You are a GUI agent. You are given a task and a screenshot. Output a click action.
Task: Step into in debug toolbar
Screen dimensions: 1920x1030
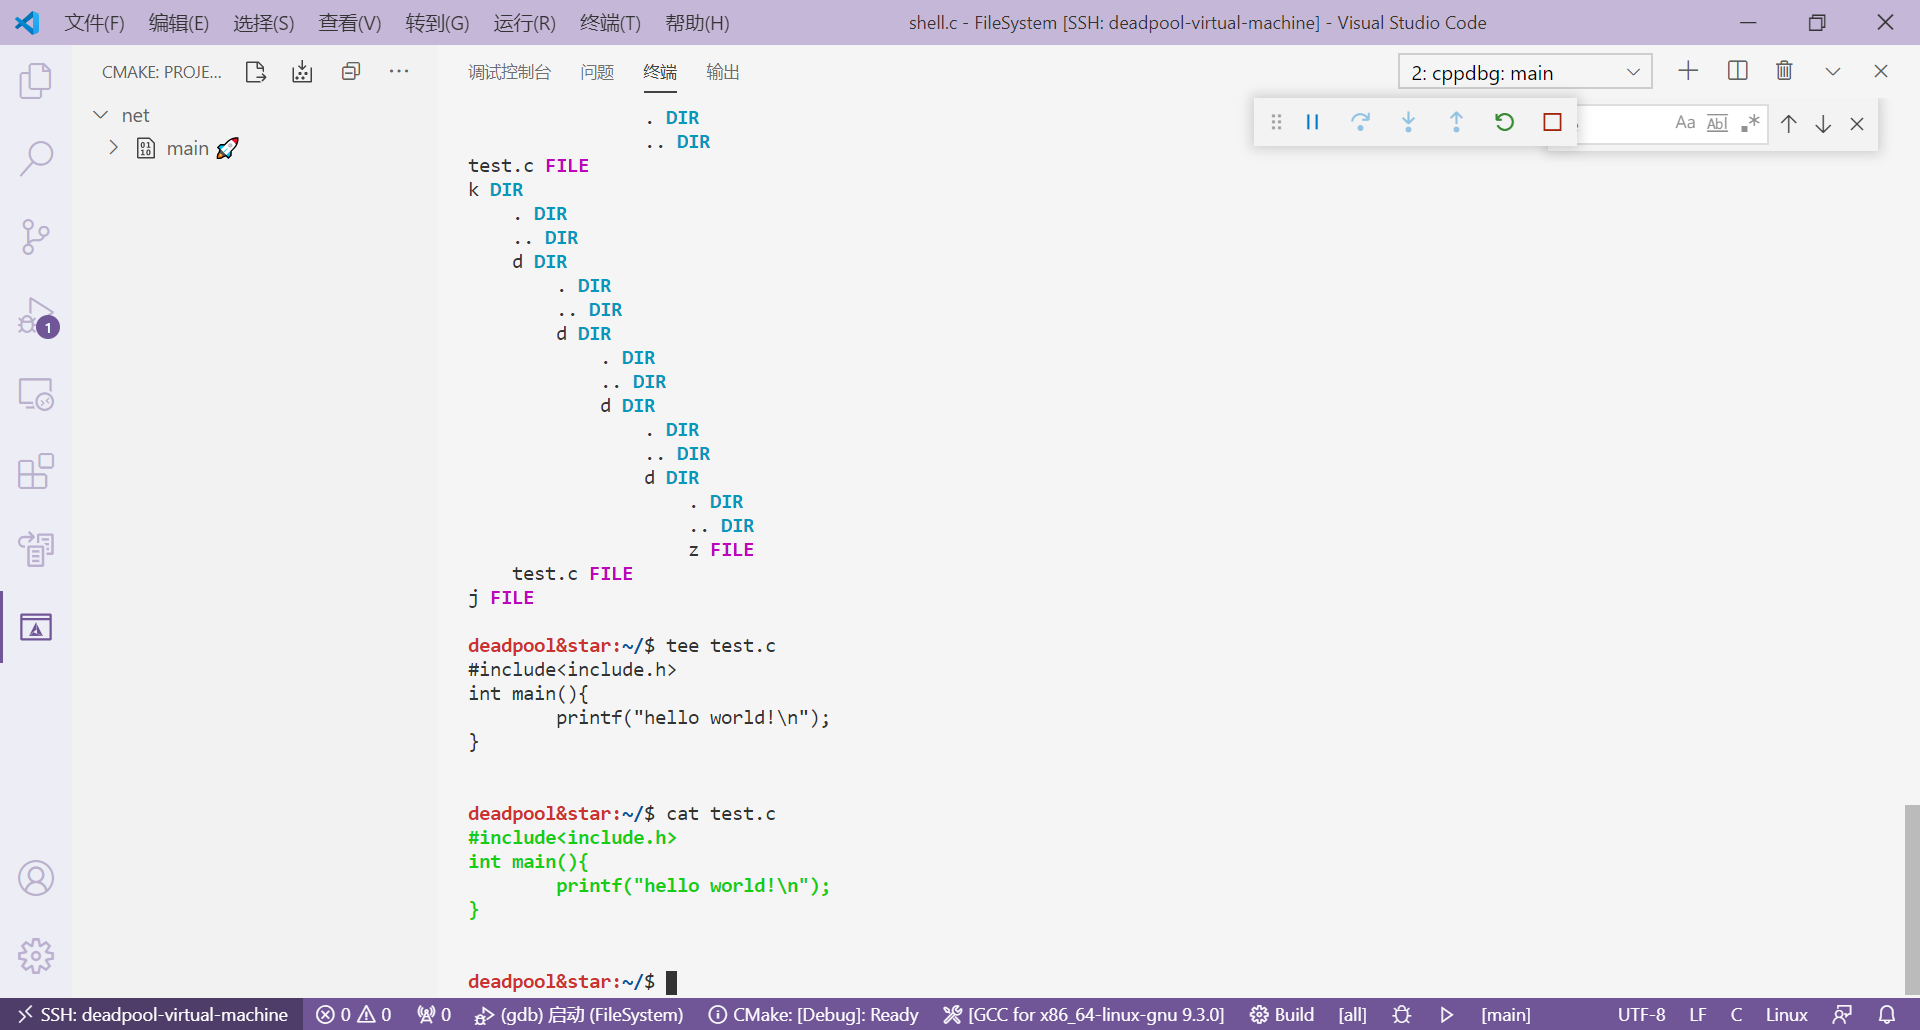tap(1408, 122)
